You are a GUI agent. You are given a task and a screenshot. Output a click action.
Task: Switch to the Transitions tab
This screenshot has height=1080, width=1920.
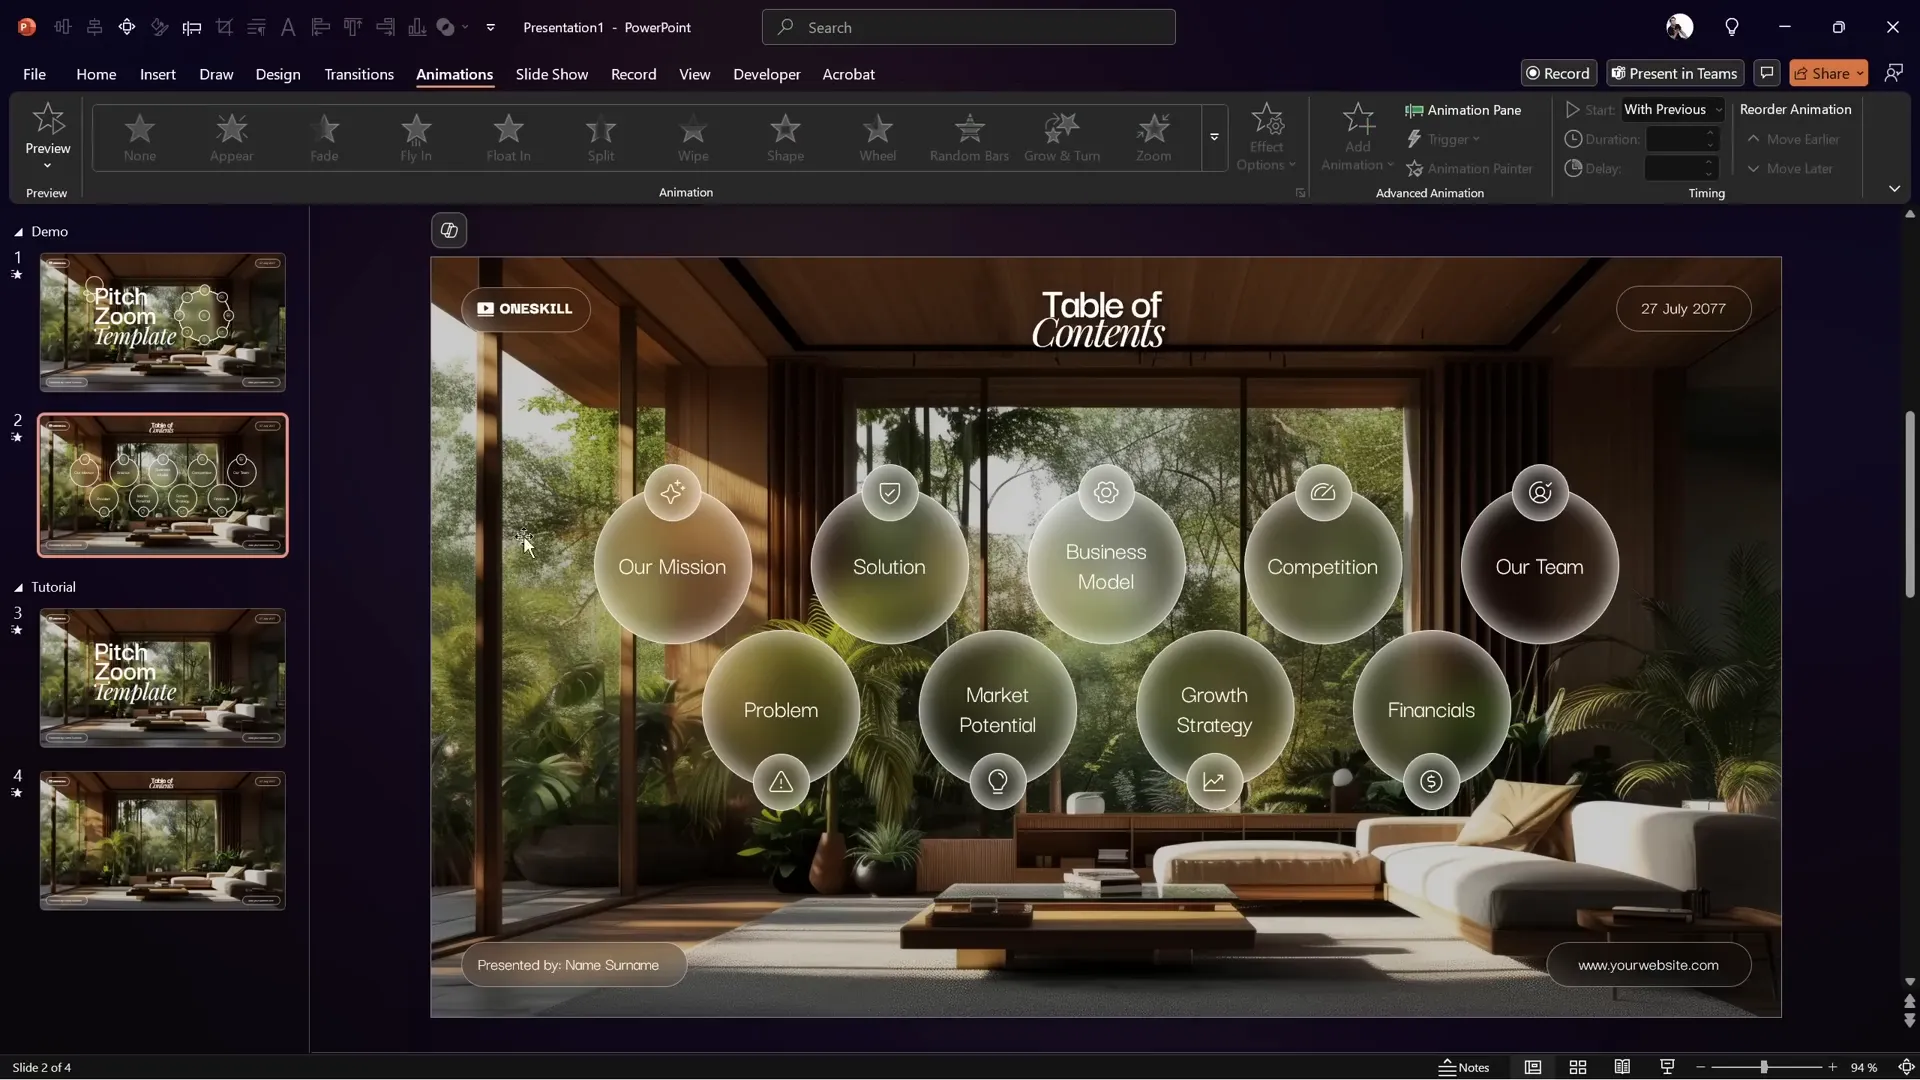click(359, 74)
